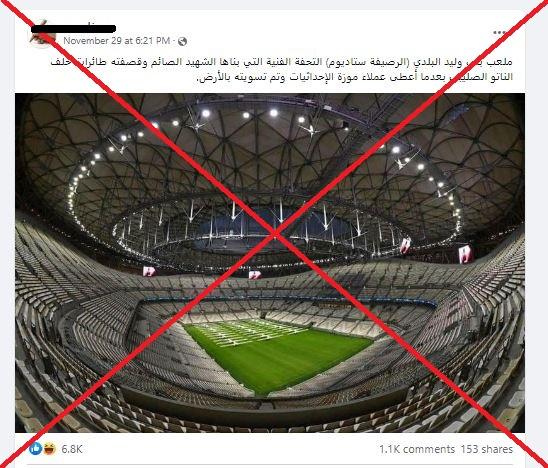Open the poster's profile avatar
This screenshot has width=548, height=468.
pyautogui.click(x=43, y=34)
